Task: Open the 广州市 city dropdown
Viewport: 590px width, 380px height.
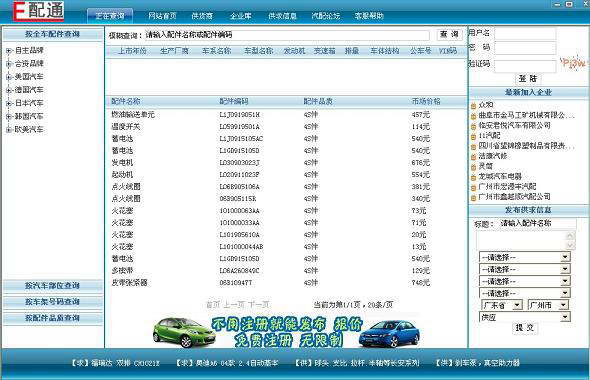Action: (x=548, y=305)
